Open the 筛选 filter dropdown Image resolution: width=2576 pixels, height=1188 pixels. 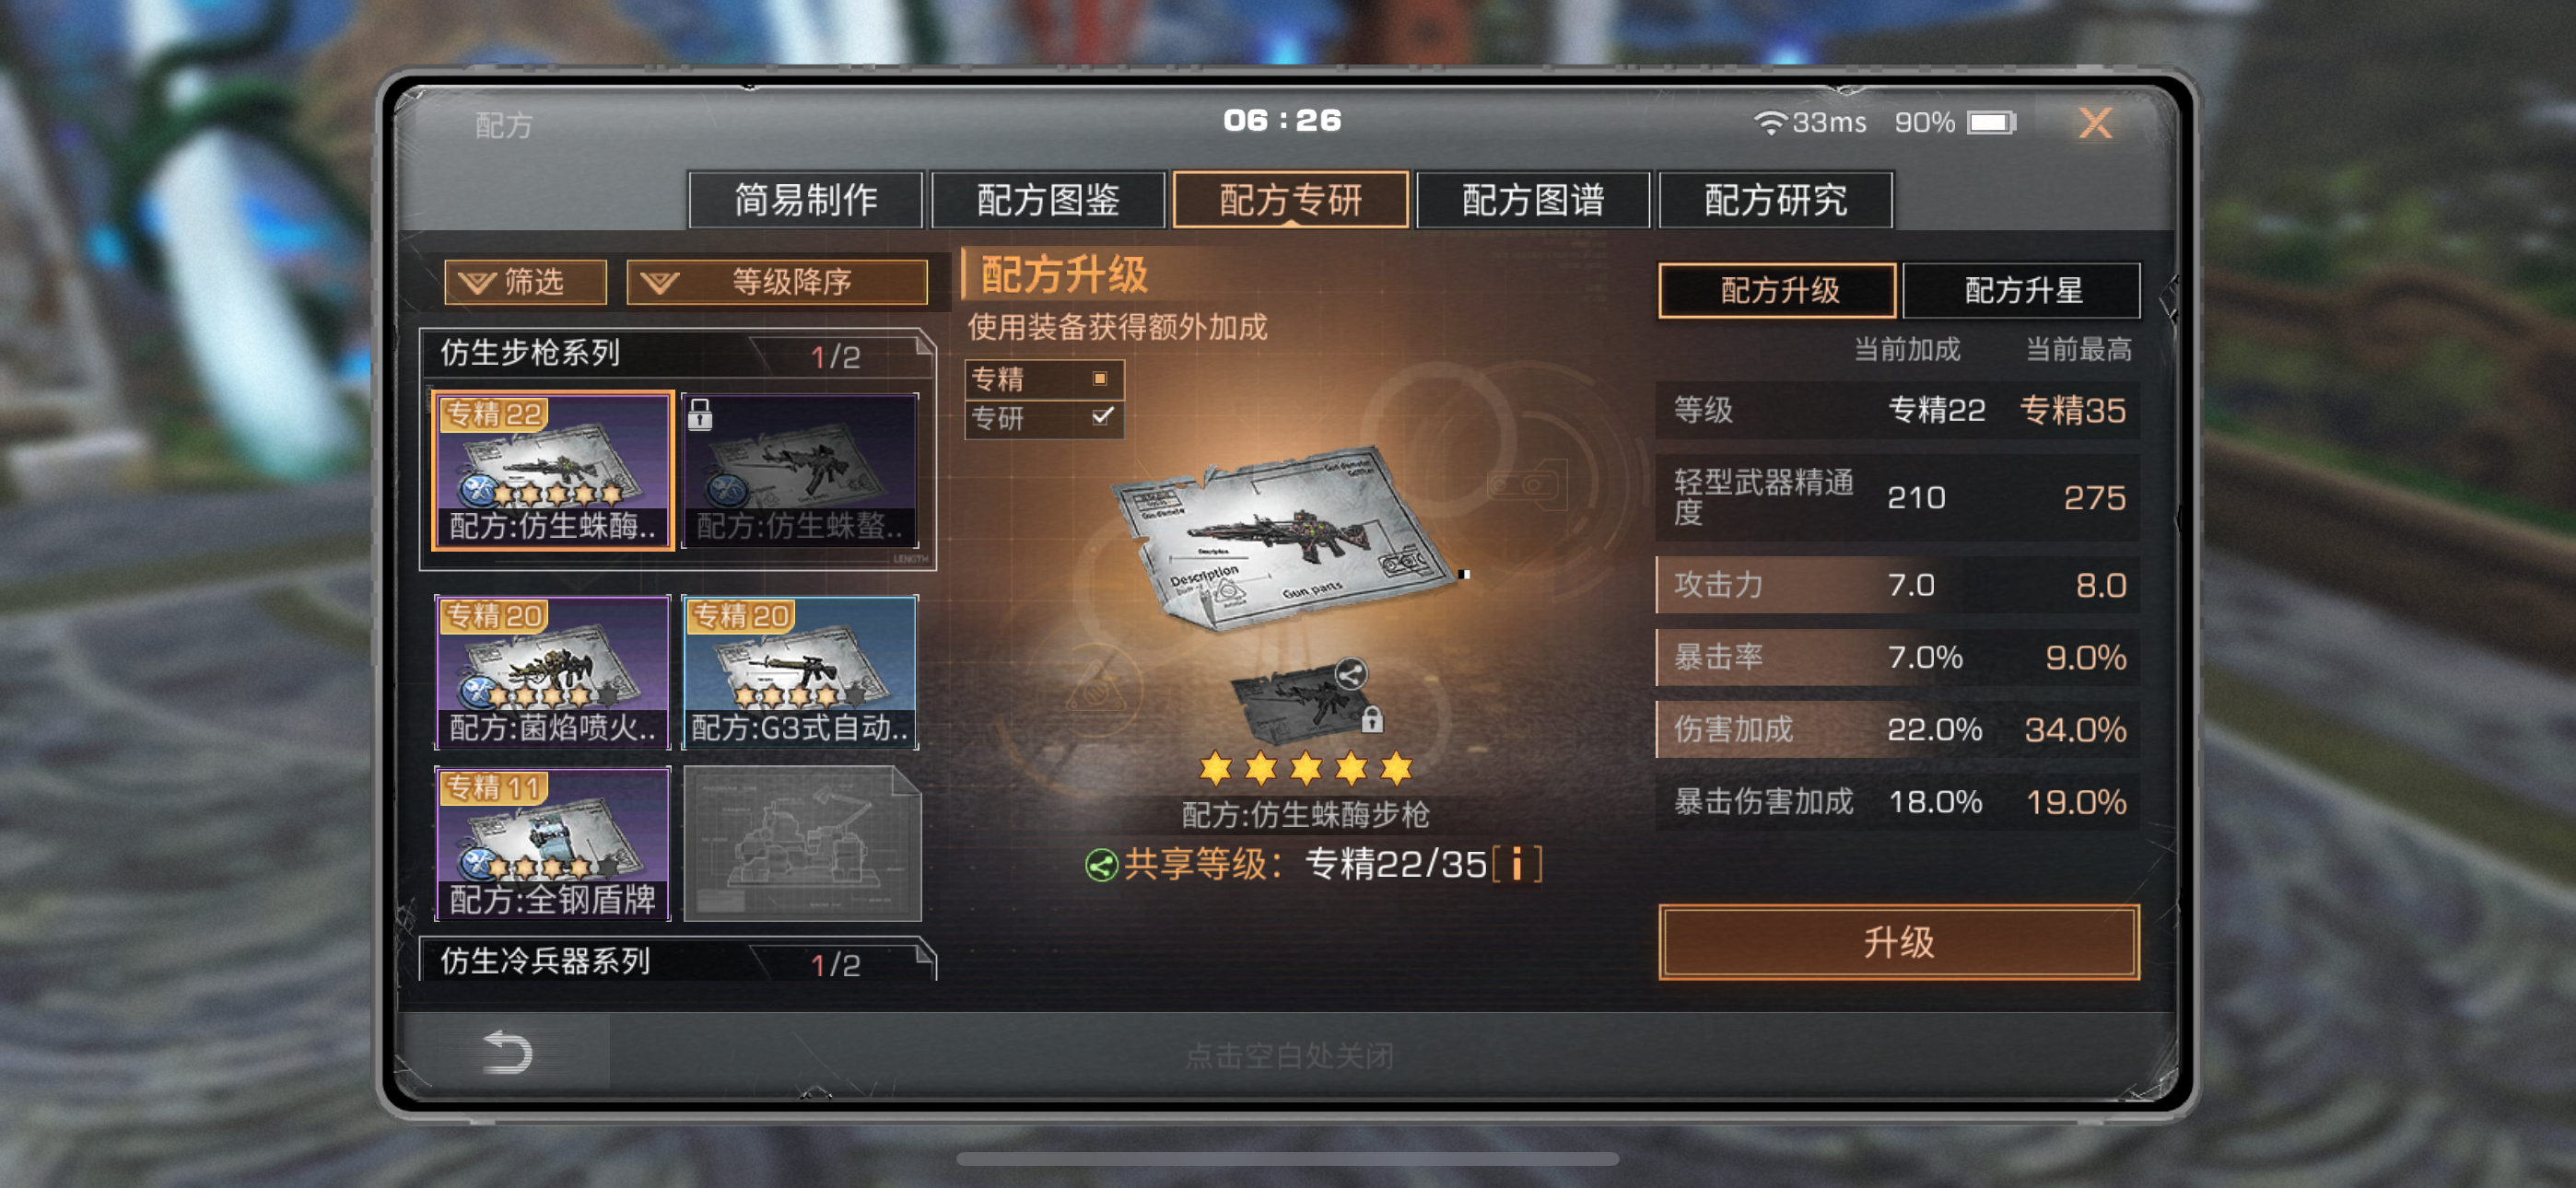click(x=525, y=282)
